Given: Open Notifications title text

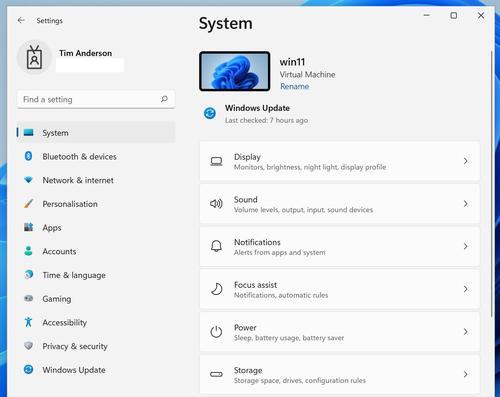Looking at the screenshot, I should click(x=257, y=242).
